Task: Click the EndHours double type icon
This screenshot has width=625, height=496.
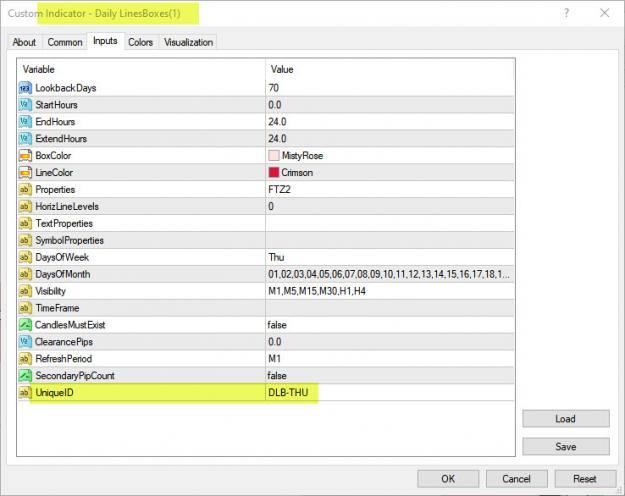Action: 25,122
